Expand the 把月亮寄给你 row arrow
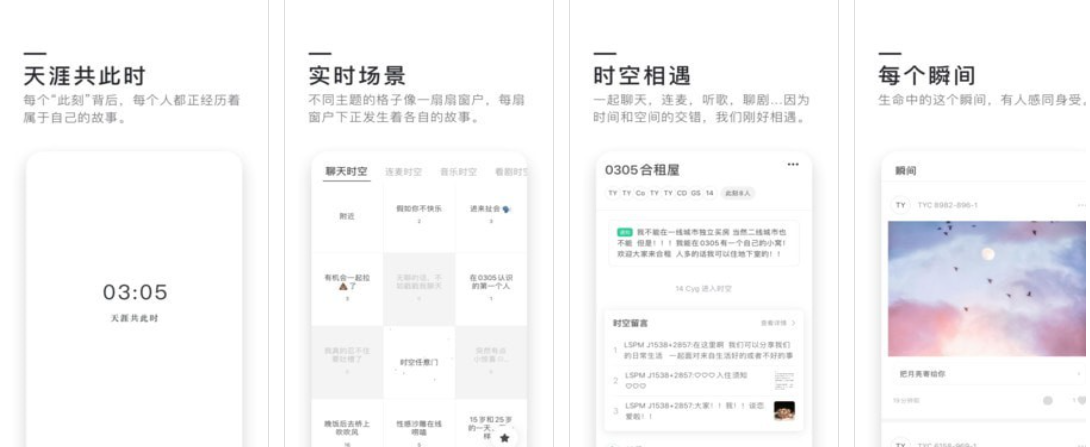This screenshot has height=447, width=1090. tap(1079, 374)
